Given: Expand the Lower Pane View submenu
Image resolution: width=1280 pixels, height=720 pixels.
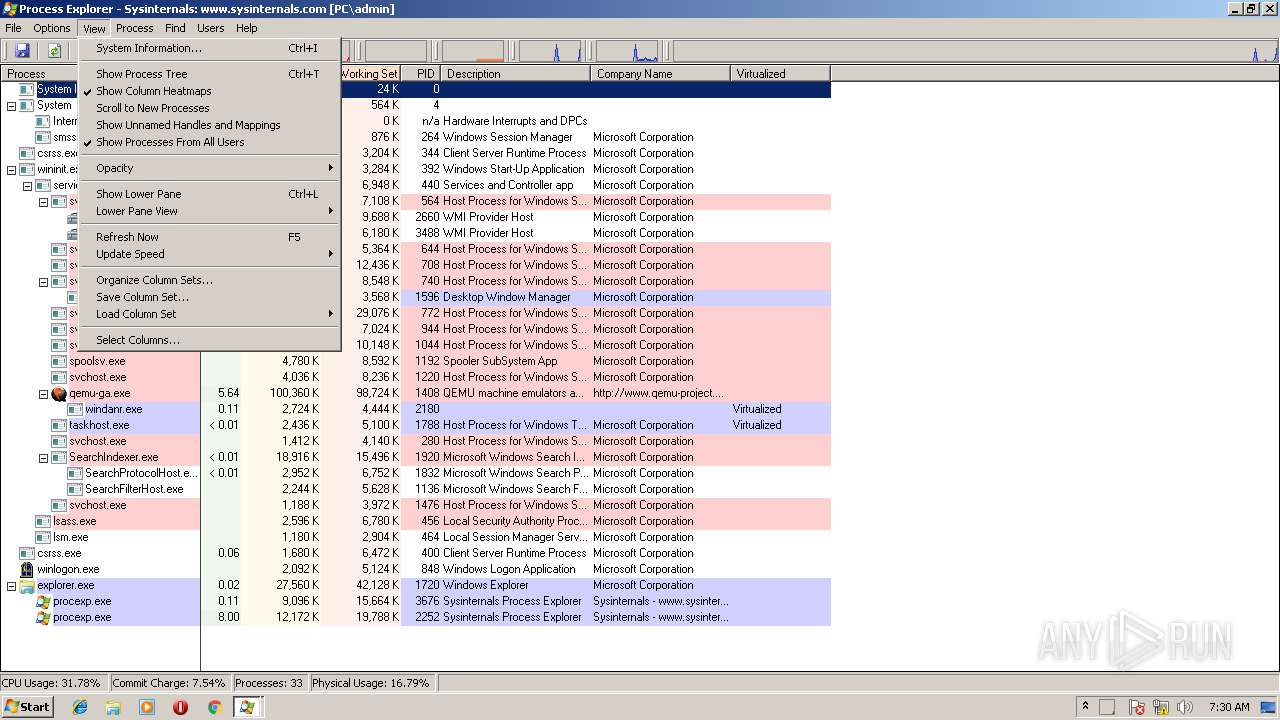Looking at the screenshot, I should coord(209,211).
